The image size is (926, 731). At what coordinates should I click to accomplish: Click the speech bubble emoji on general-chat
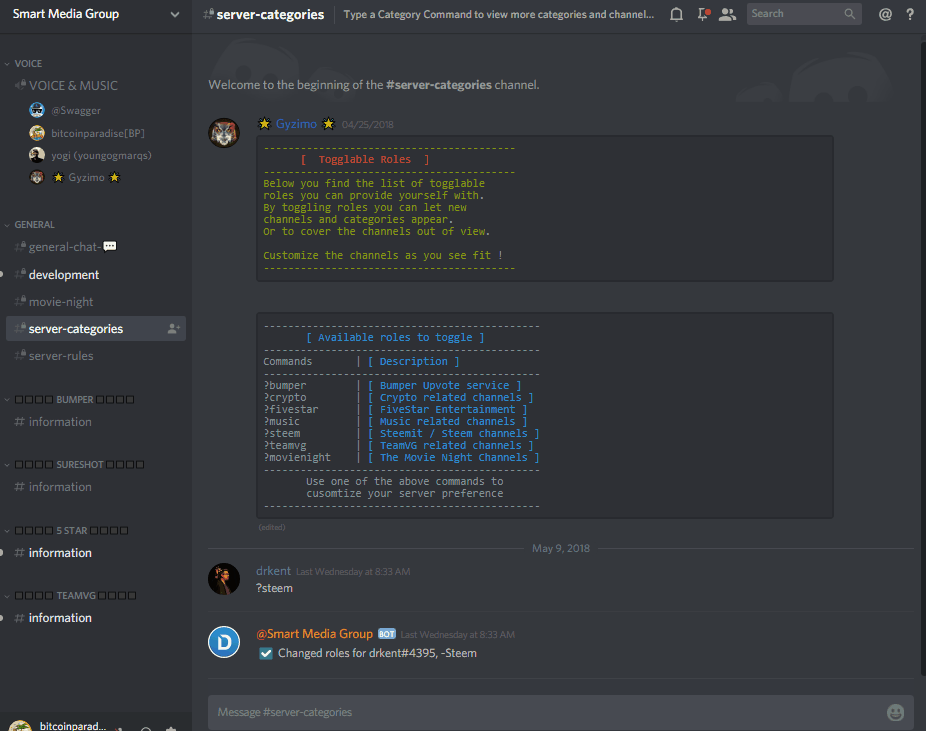(x=110, y=246)
